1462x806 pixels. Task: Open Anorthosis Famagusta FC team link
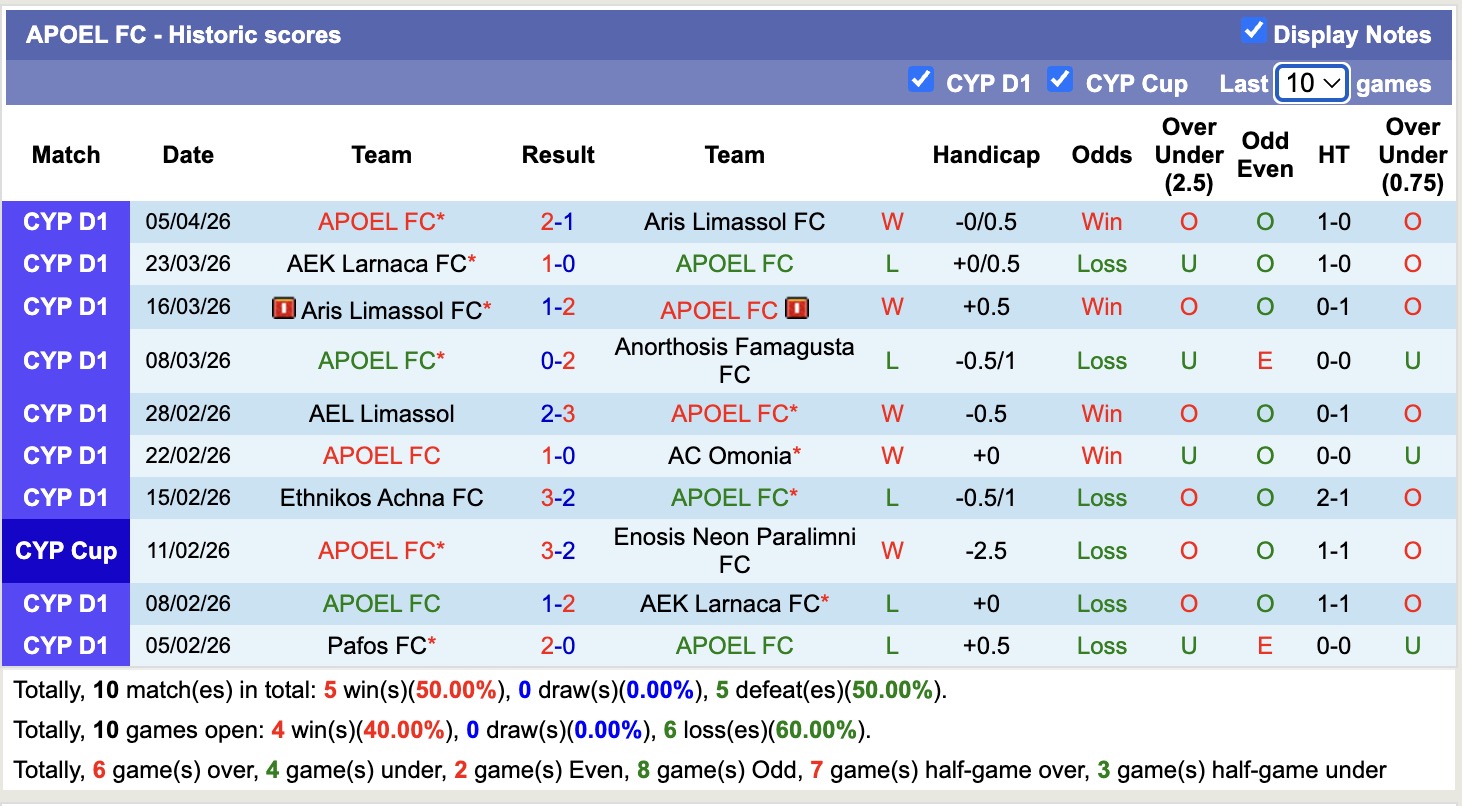(735, 359)
